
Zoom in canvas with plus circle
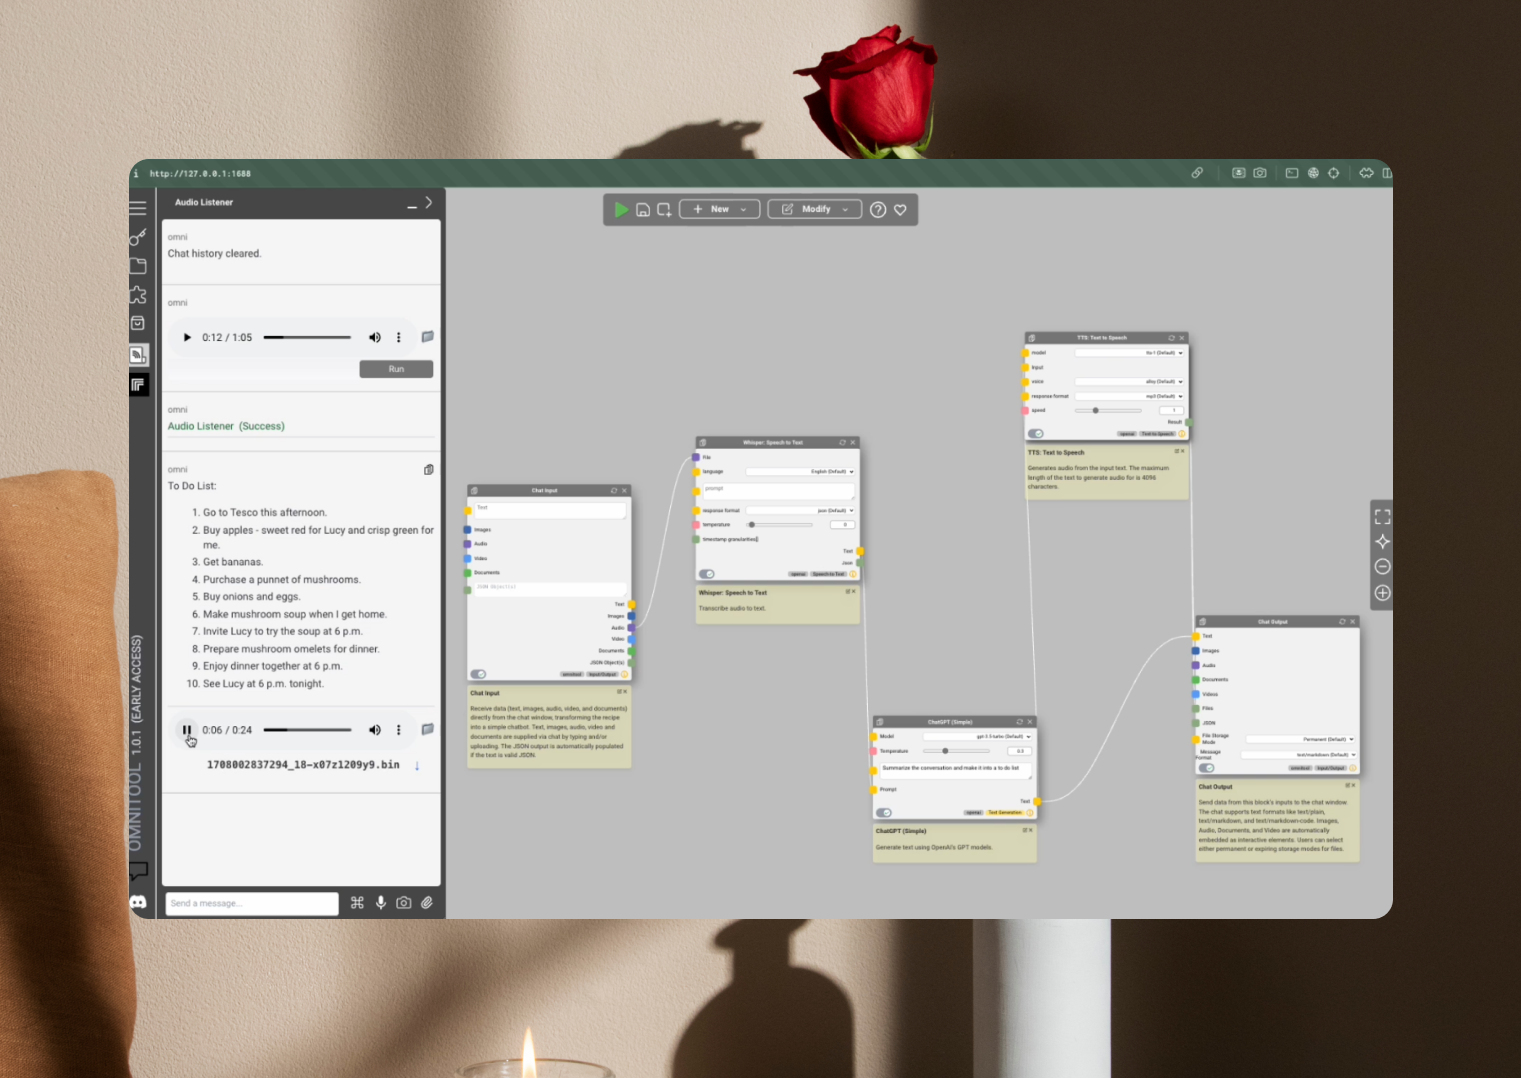point(1382,593)
